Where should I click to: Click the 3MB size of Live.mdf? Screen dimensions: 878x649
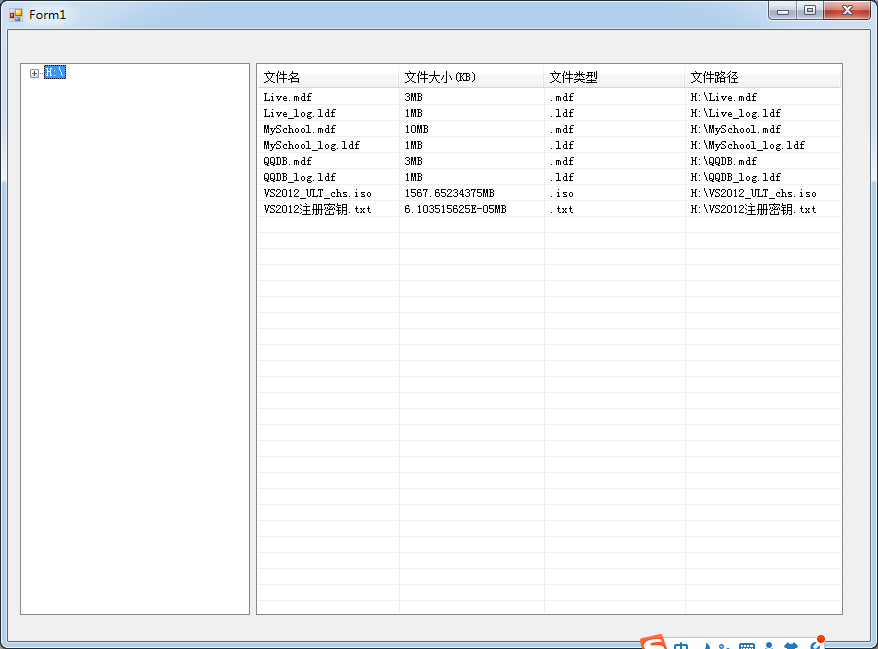click(413, 97)
